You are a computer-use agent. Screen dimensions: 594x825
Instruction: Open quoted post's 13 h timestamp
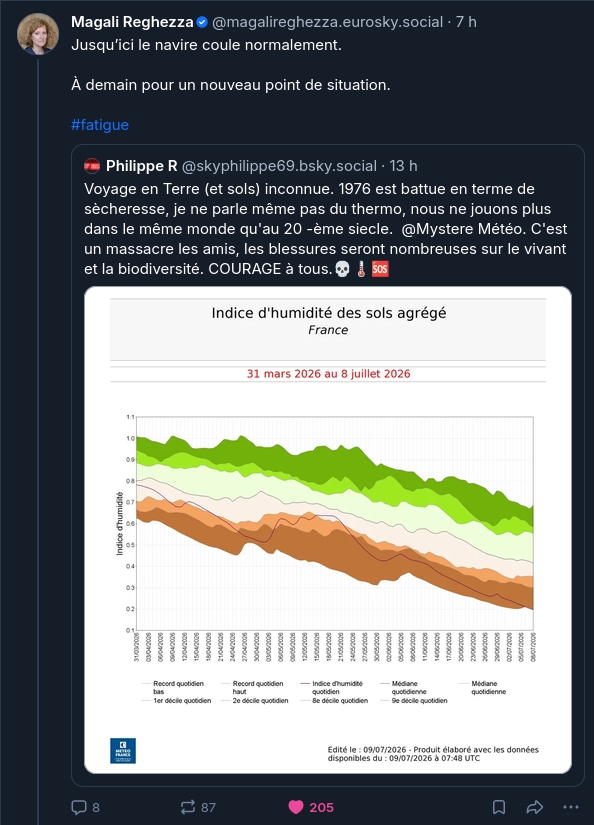(x=404, y=166)
